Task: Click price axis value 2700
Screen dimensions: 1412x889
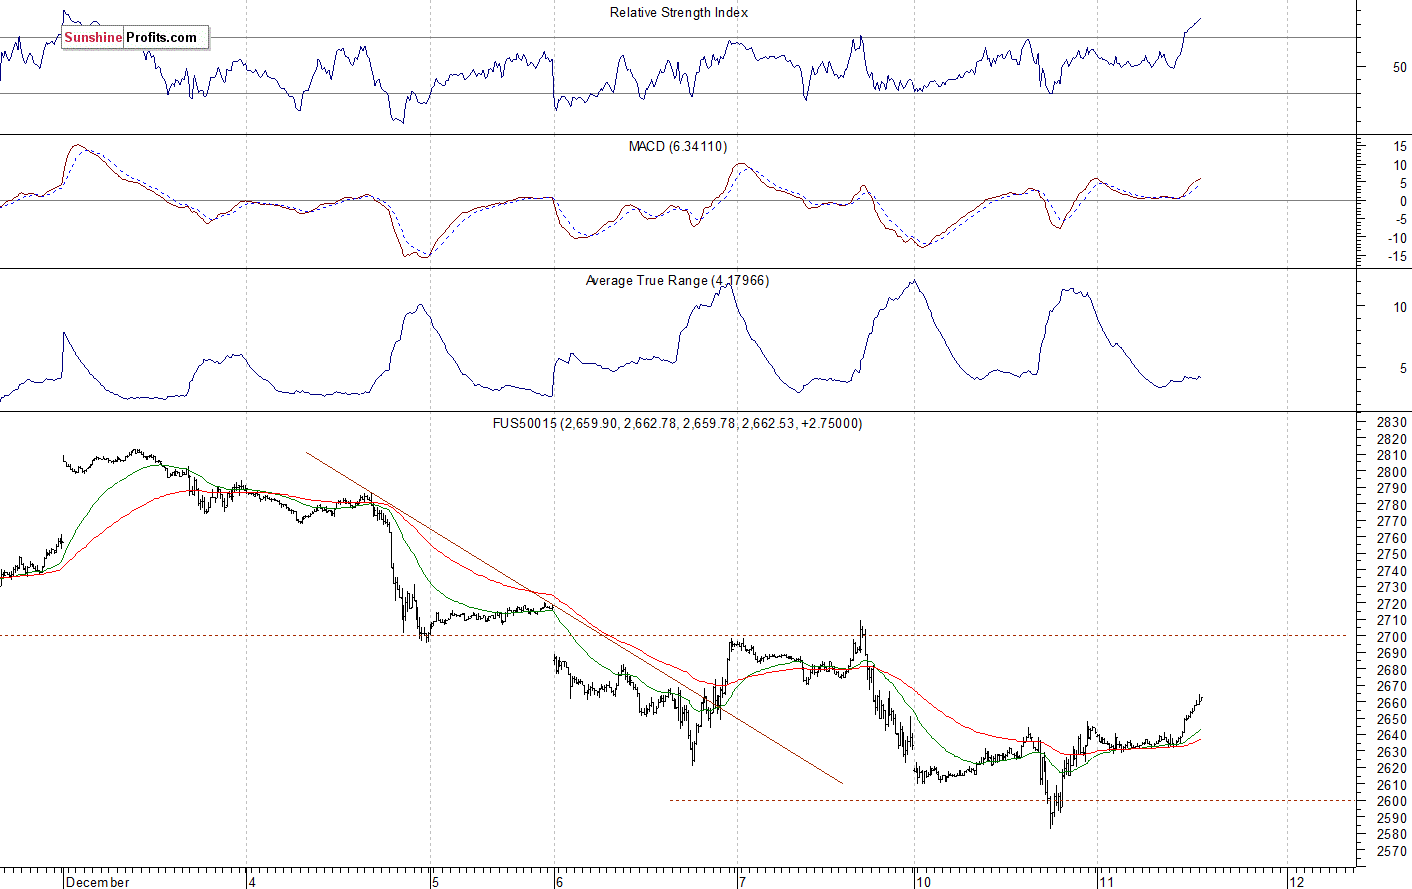Action: pyautogui.click(x=1392, y=637)
